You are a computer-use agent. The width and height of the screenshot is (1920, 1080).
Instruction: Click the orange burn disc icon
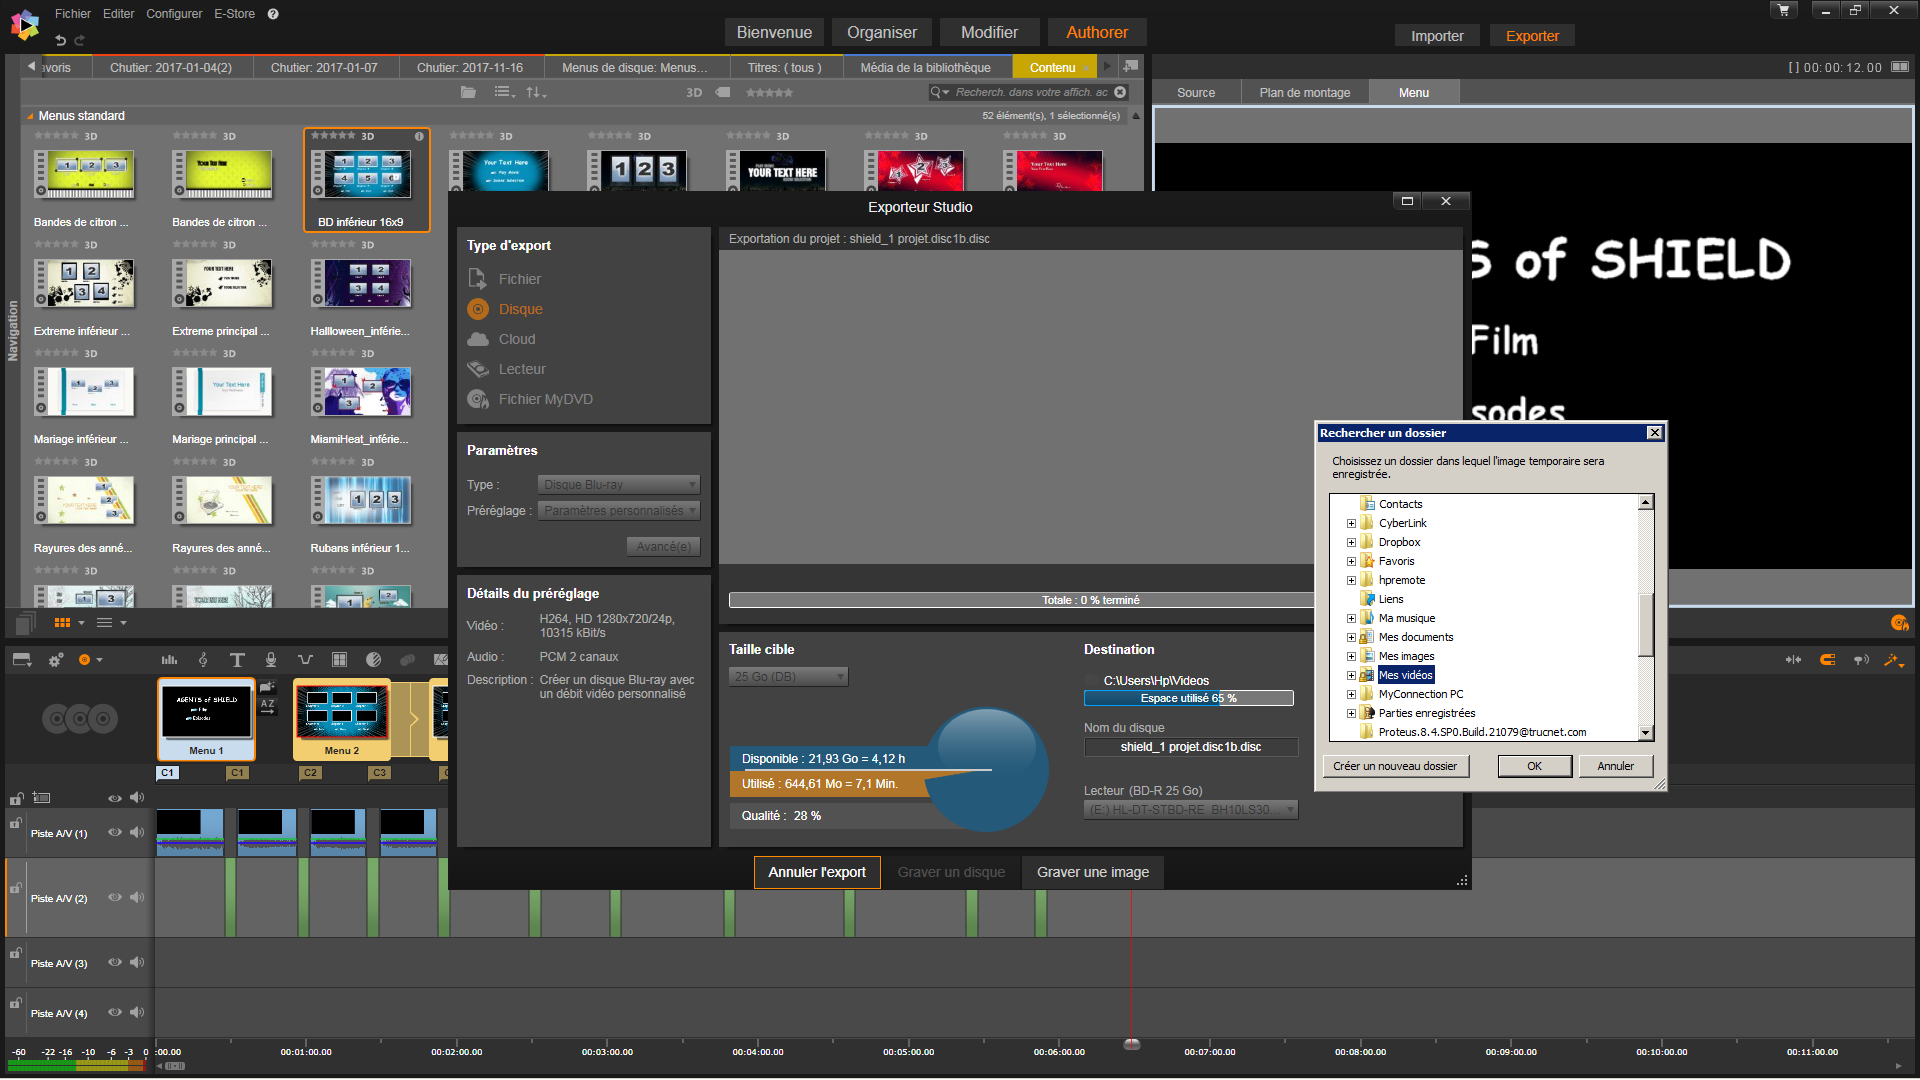(x=1899, y=623)
